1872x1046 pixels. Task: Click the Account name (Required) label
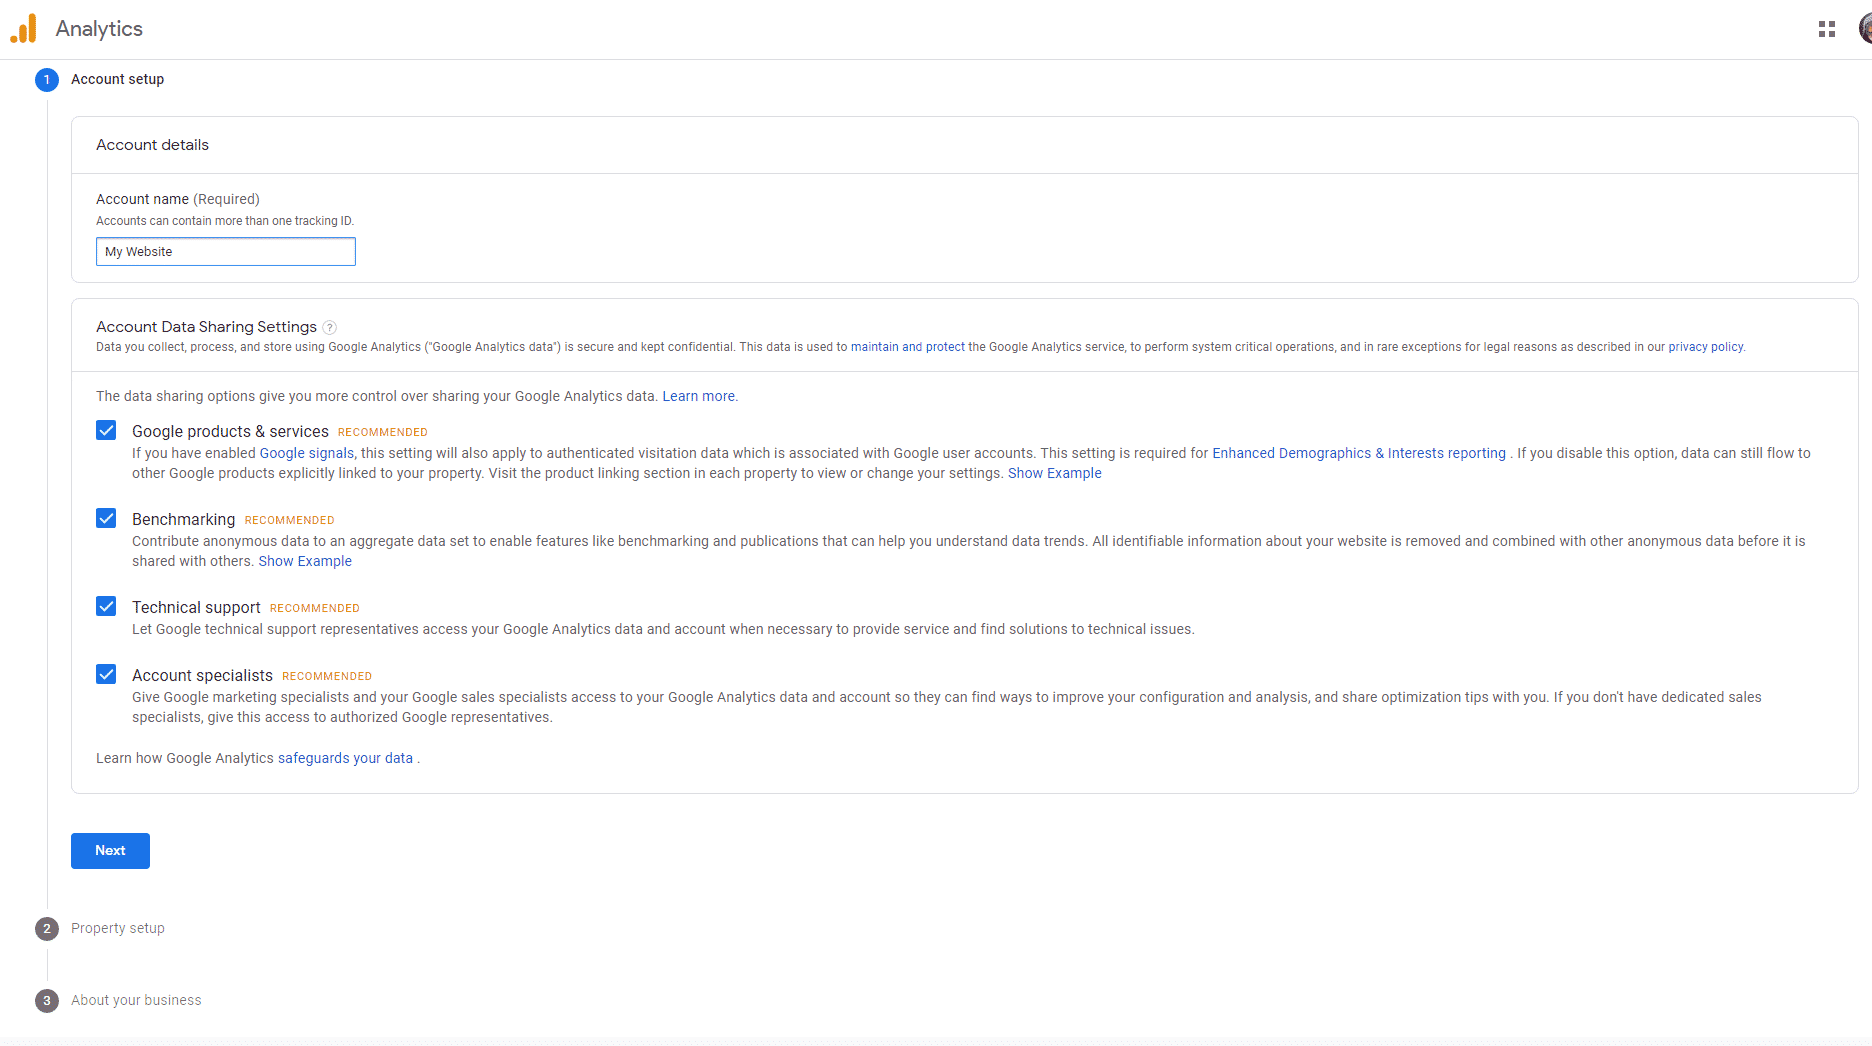178,199
